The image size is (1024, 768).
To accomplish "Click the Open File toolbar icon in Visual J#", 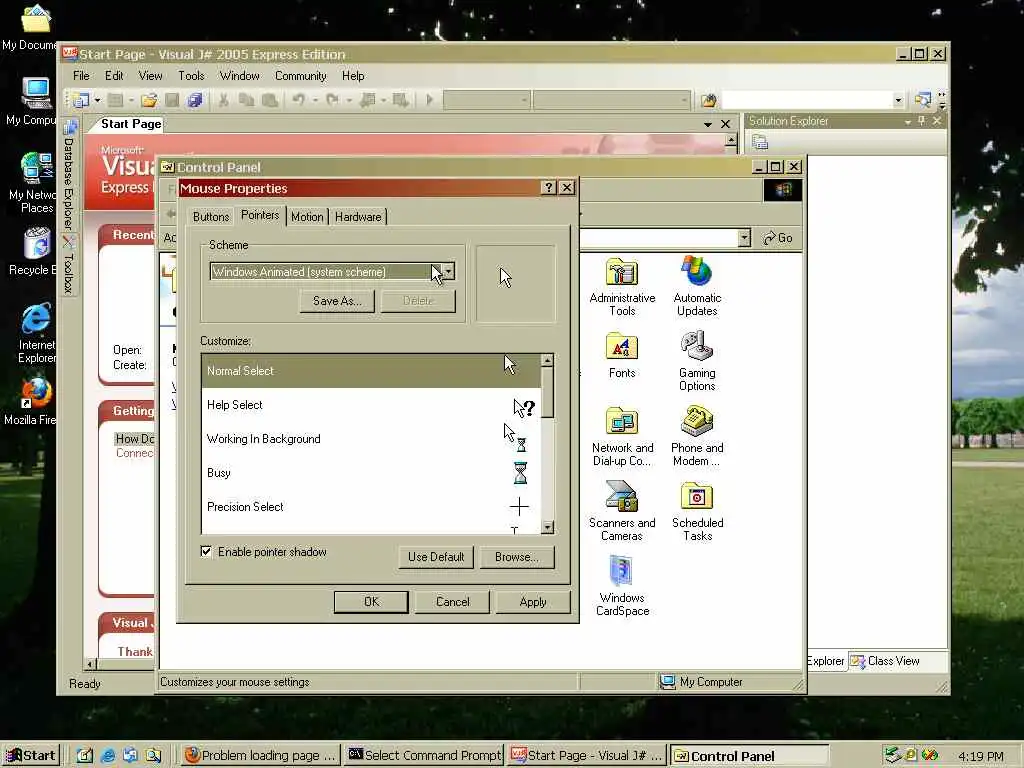I will (x=149, y=100).
